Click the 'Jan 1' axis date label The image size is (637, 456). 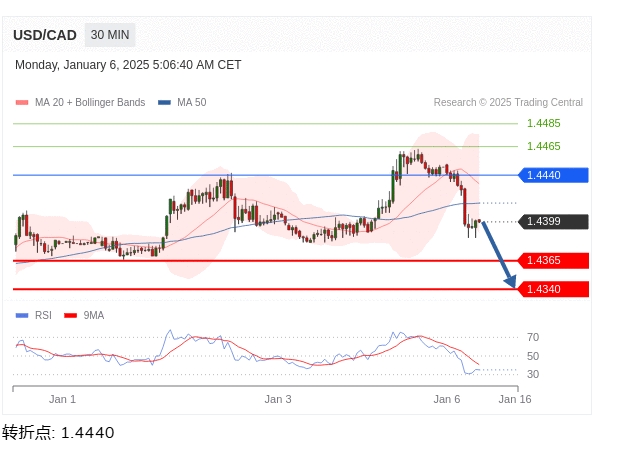pos(63,399)
